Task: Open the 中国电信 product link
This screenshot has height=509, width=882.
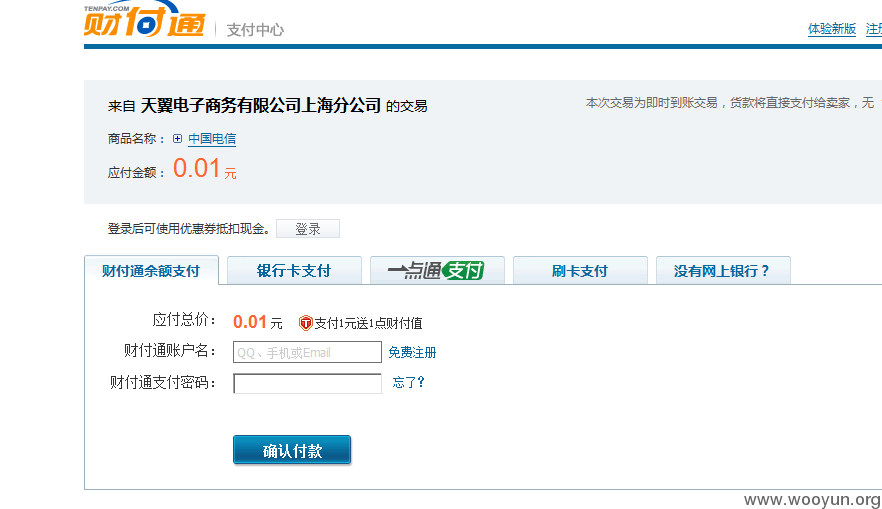Action: (x=212, y=139)
